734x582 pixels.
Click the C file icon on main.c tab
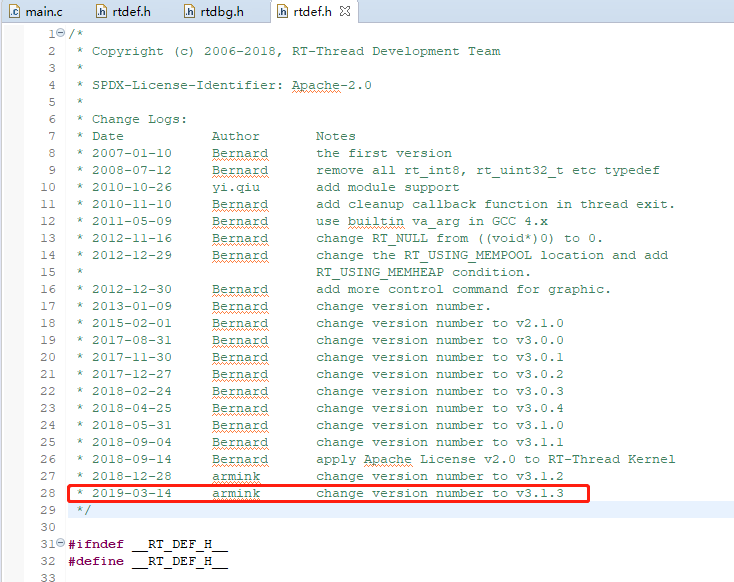pos(14,12)
